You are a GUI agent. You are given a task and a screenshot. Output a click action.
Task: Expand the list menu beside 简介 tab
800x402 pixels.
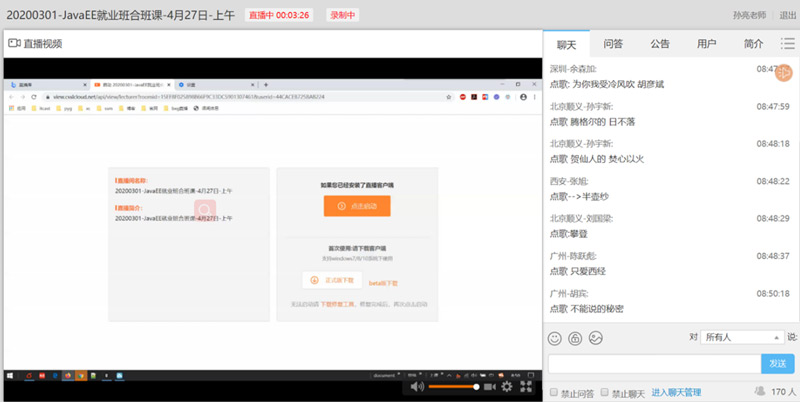click(787, 44)
